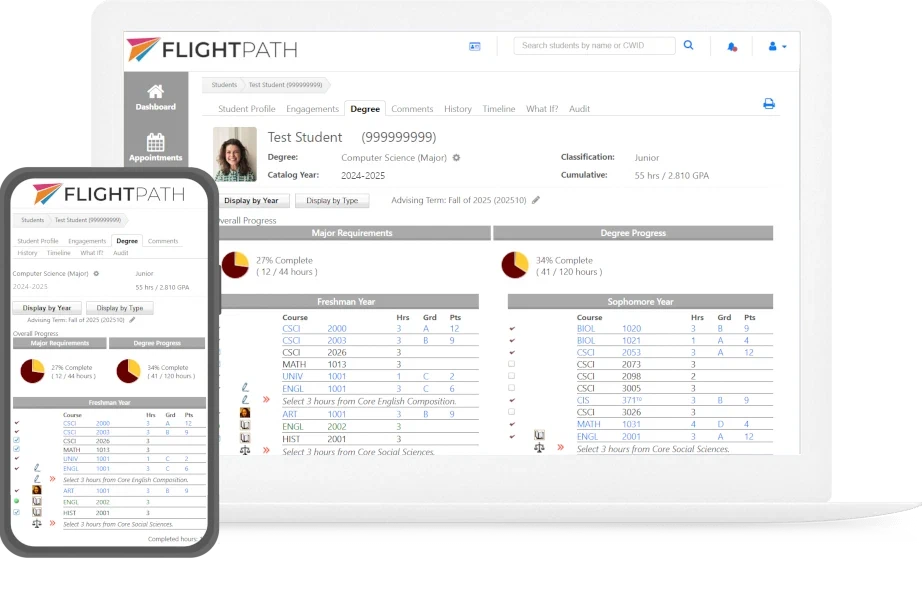Click Students breadcrumb on laptop
Viewport: 922px width, 600px height.
[224, 85]
